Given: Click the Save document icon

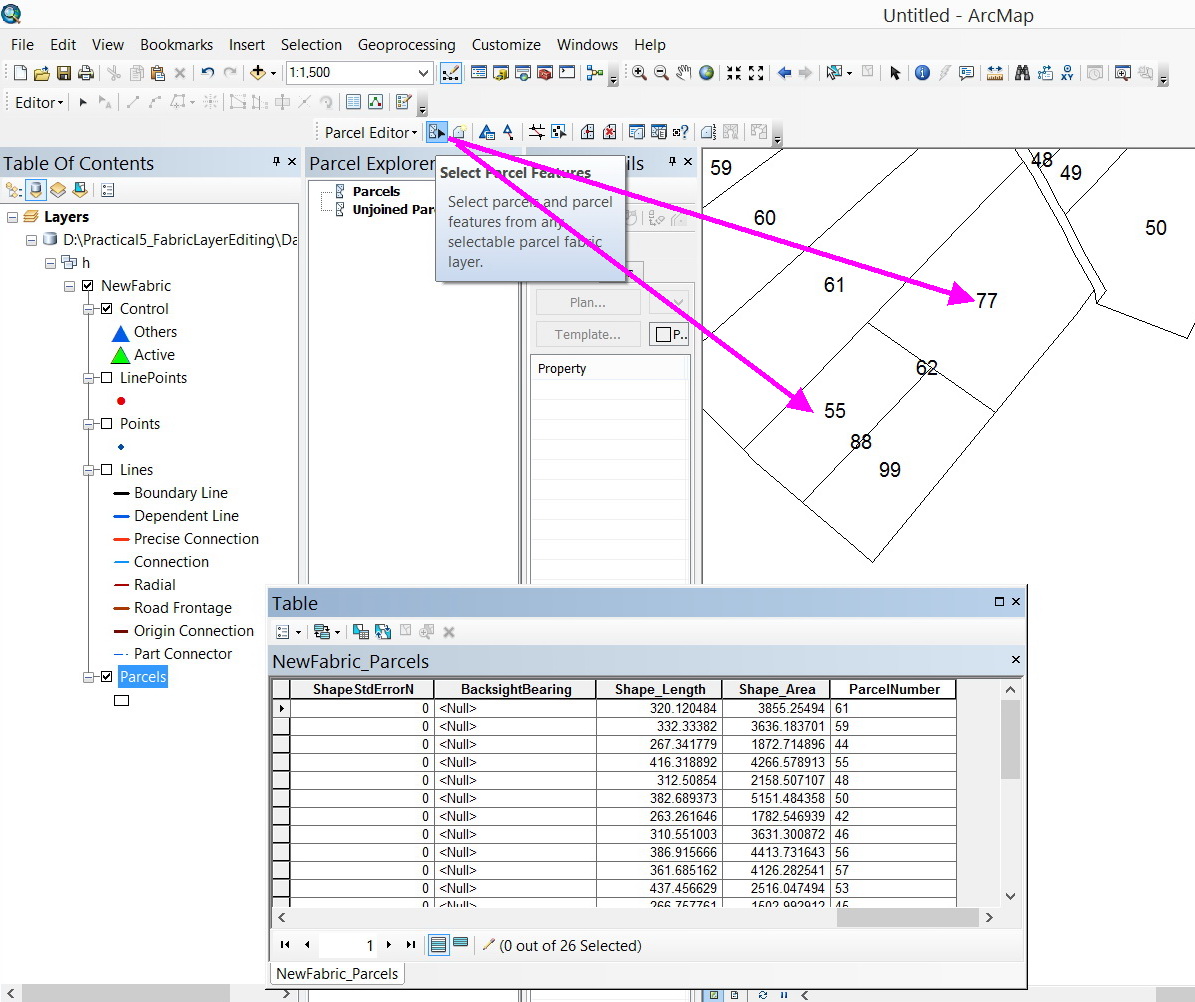Looking at the screenshot, I should [64, 72].
